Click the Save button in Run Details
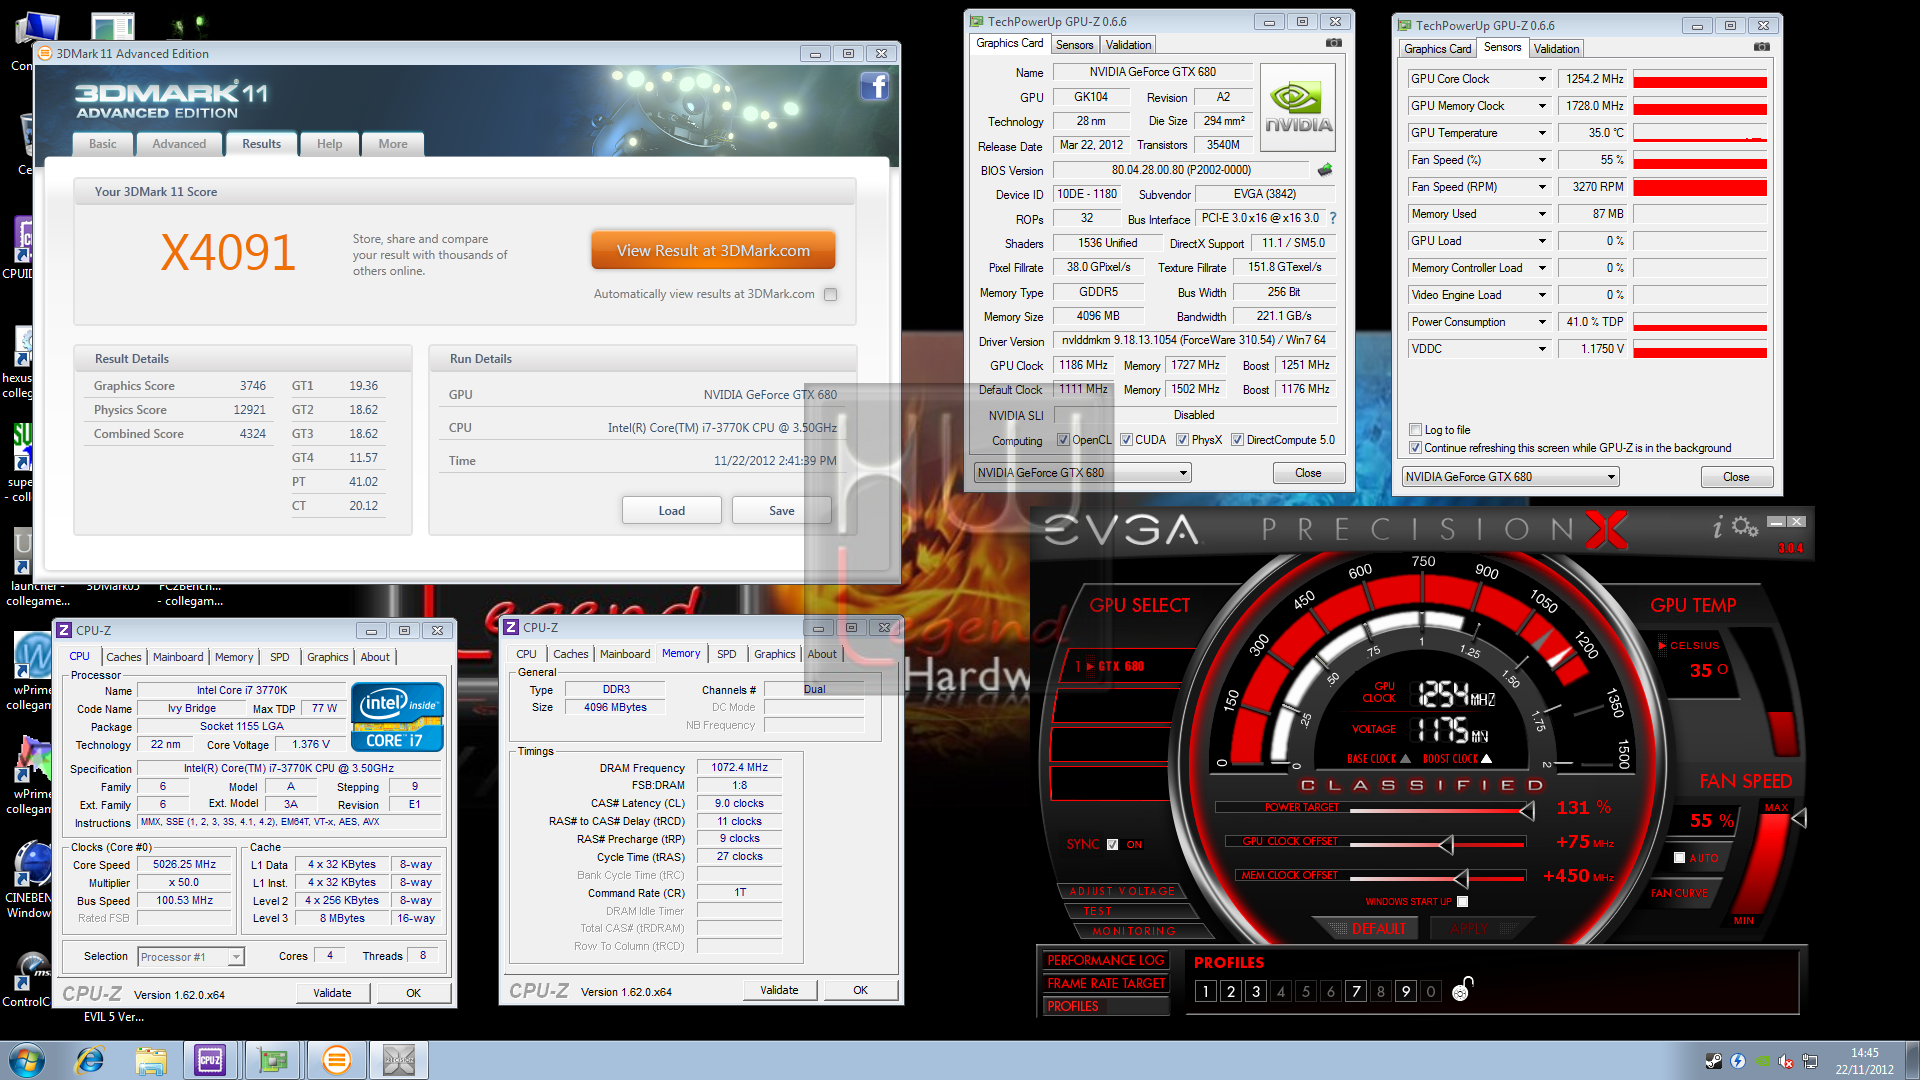Image resolution: width=1920 pixels, height=1080 pixels. click(781, 511)
